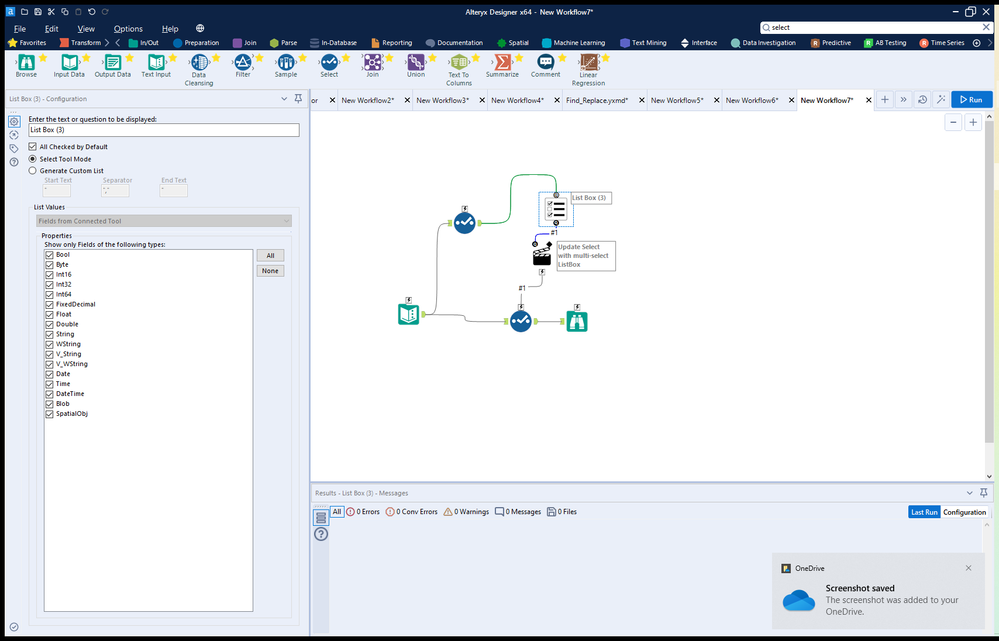Expand the Results panel options chevron
The width and height of the screenshot is (999, 641).
pyautogui.click(x=970, y=493)
